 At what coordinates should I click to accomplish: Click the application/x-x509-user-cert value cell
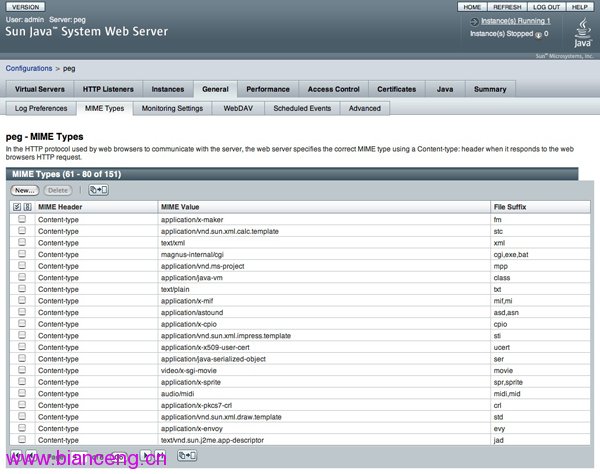324,347
